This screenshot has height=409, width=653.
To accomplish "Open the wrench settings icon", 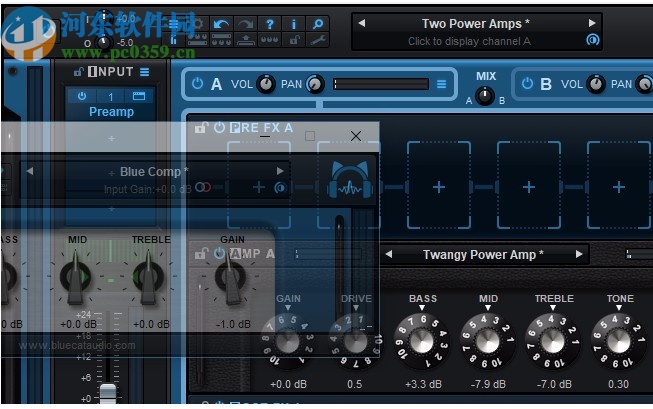I will [318, 40].
